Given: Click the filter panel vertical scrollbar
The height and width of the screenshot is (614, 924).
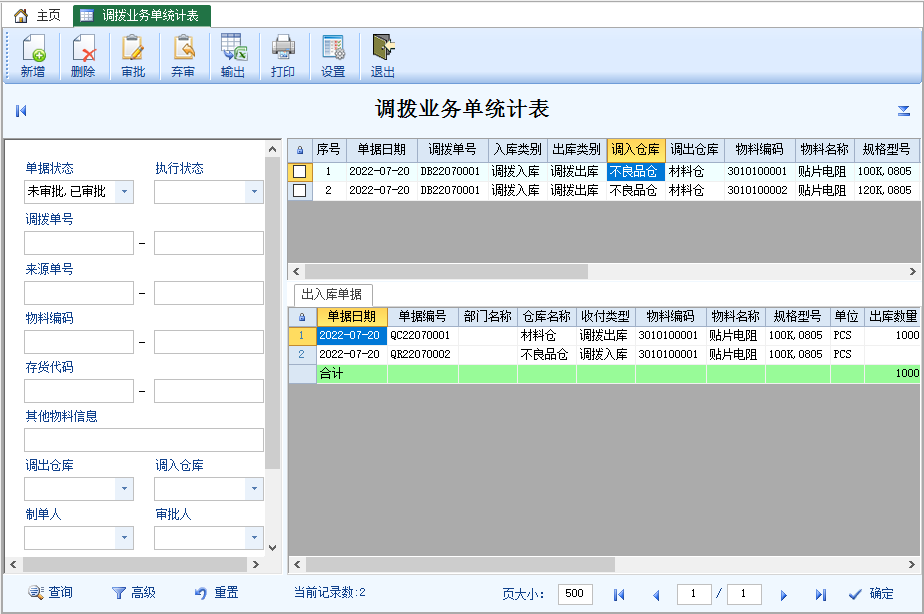Looking at the screenshot, I should click(x=272, y=312).
